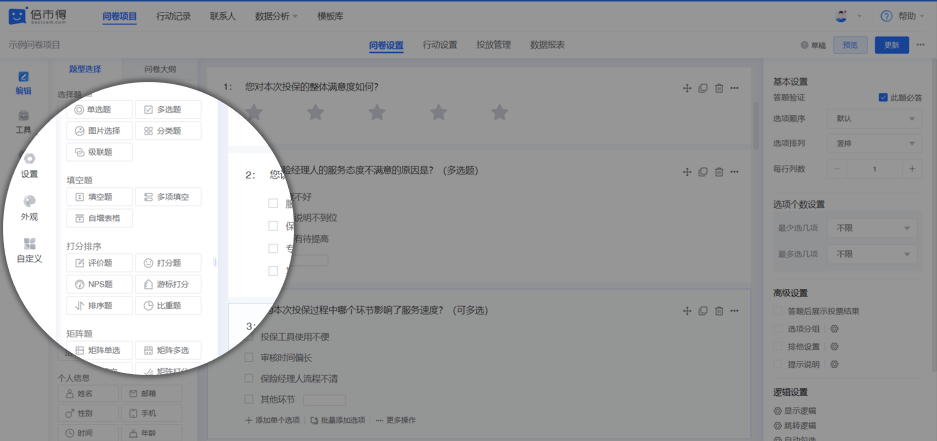Click the move handle on question 3
The height and width of the screenshot is (441, 937).
click(x=687, y=311)
